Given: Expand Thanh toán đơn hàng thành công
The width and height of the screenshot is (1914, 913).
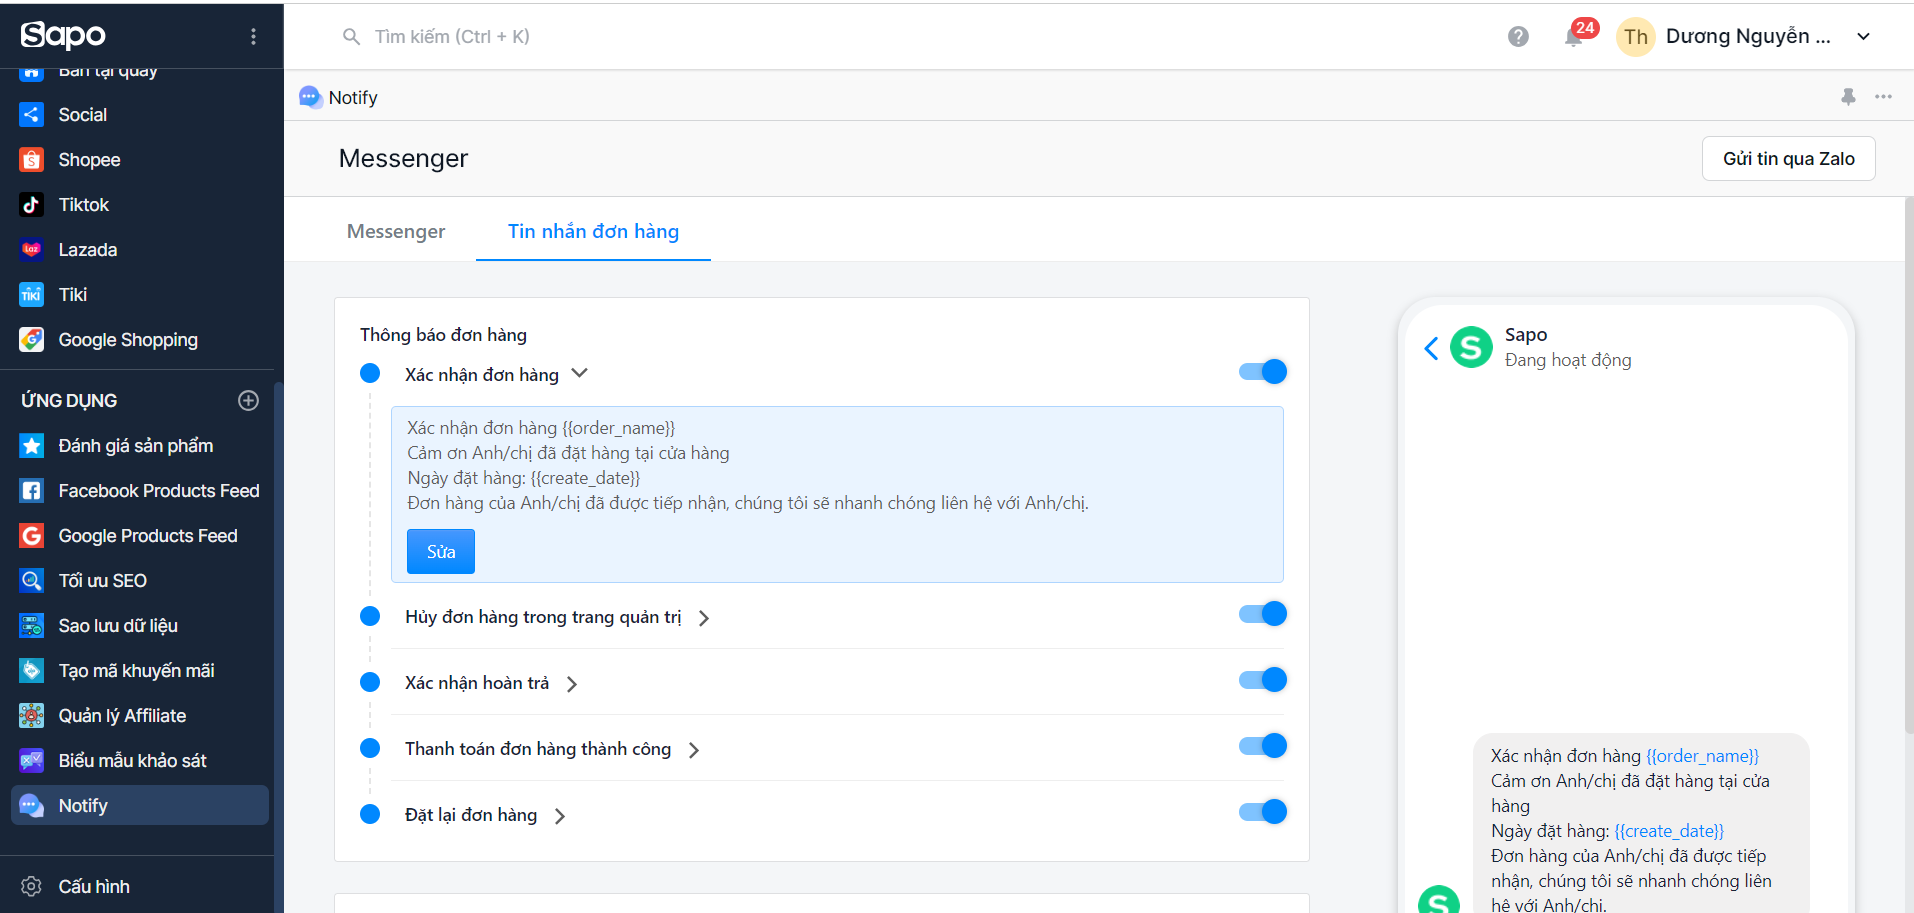Looking at the screenshot, I should [x=694, y=750].
